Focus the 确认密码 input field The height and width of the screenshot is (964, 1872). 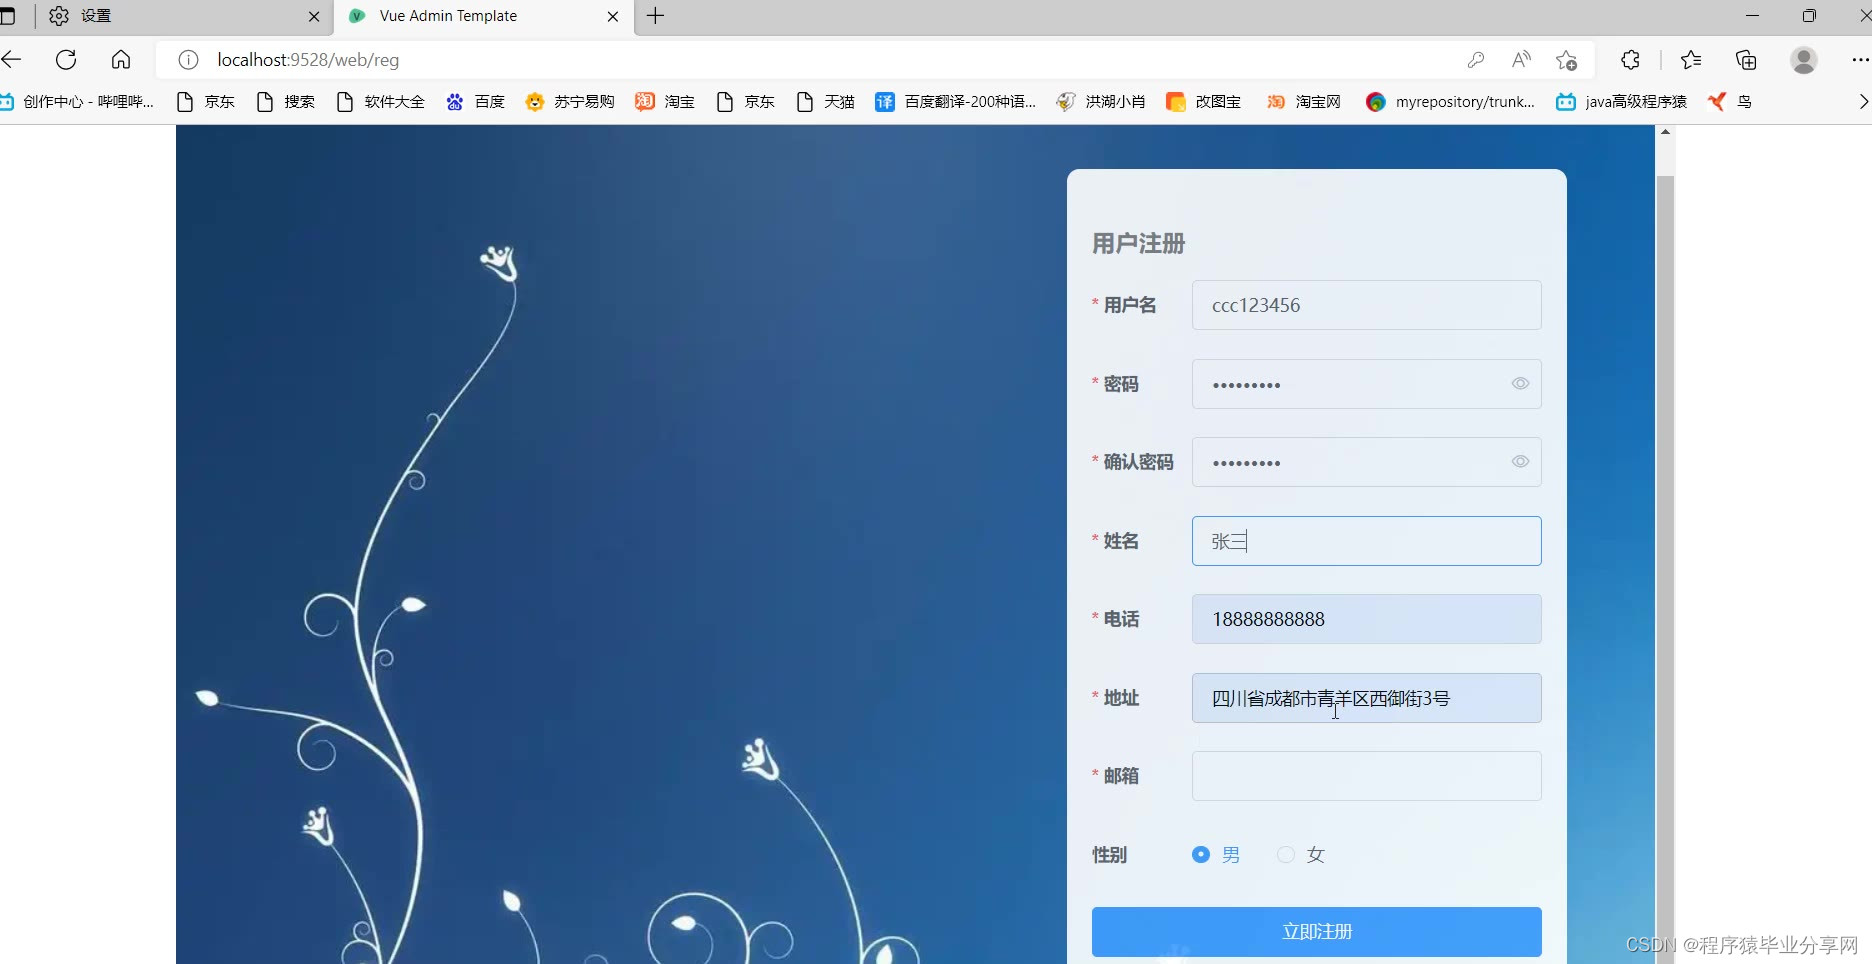(x=1367, y=462)
